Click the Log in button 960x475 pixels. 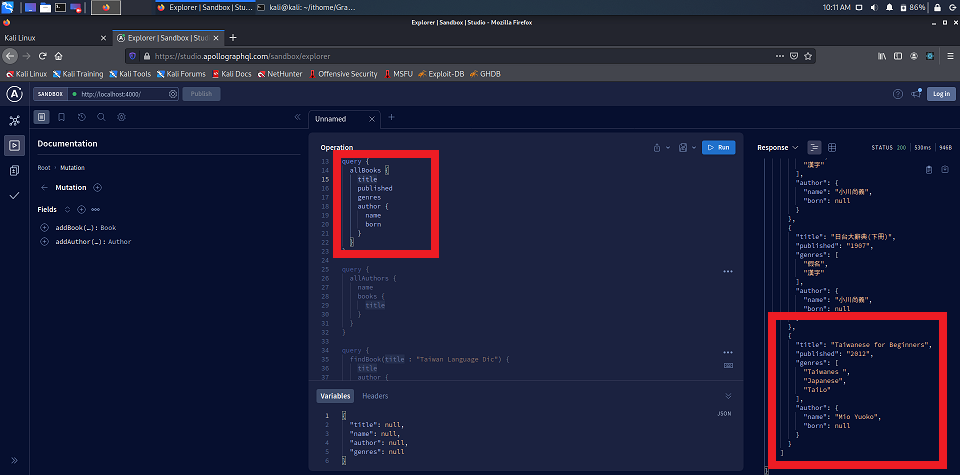point(942,94)
